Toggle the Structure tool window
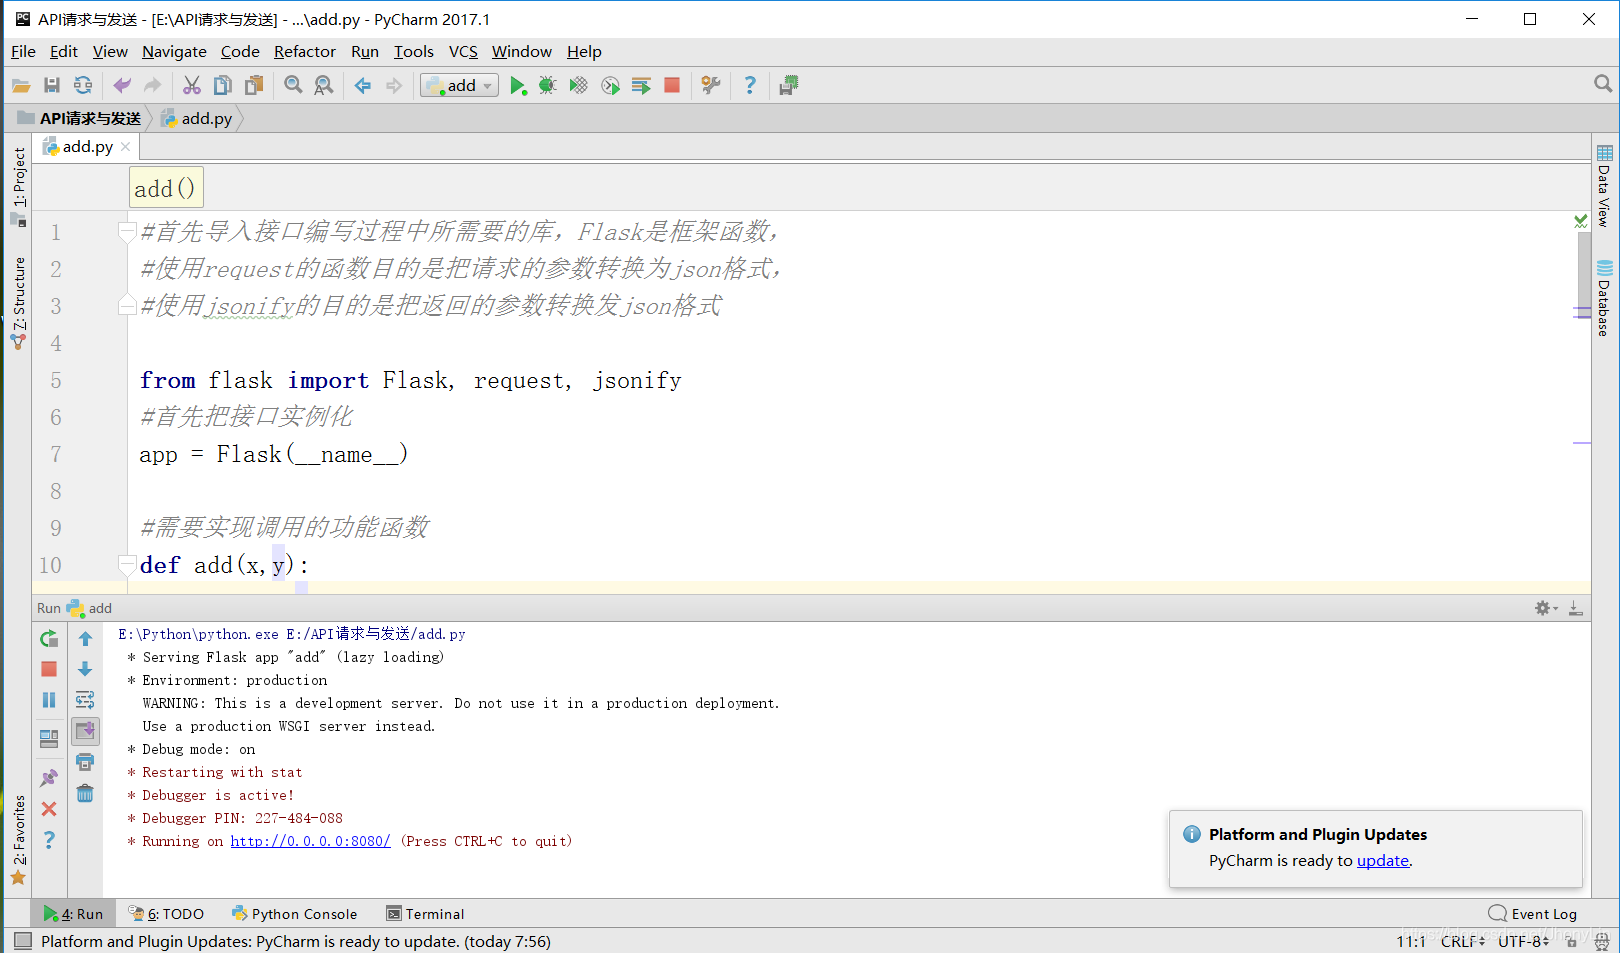This screenshot has width=1620, height=953. click(19, 302)
